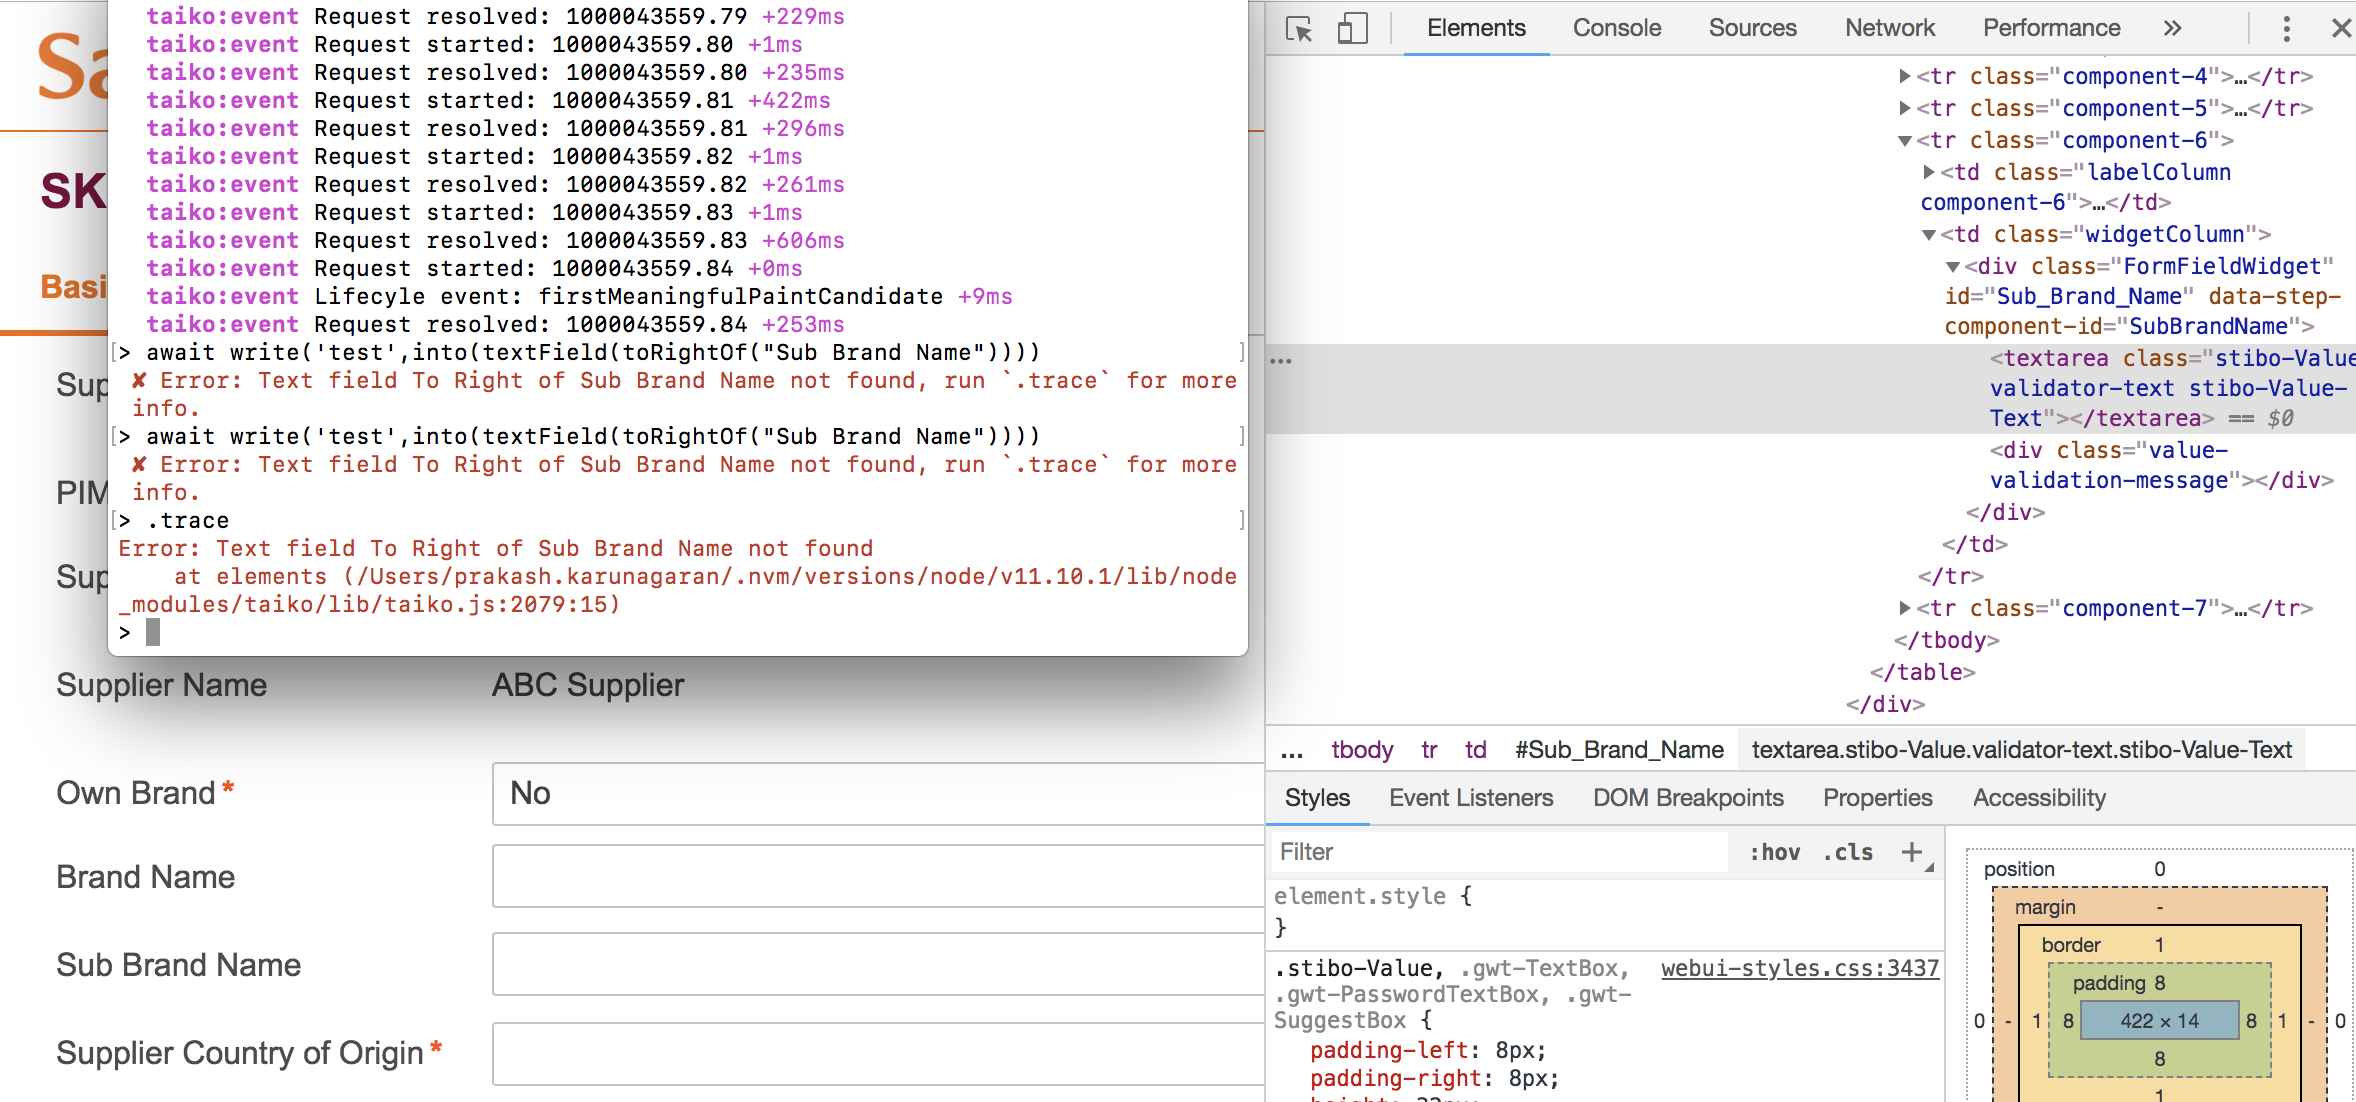This screenshot has width=2356, height=1102.
Task: Toggle the device toolbar icon
Action: 1355,29
